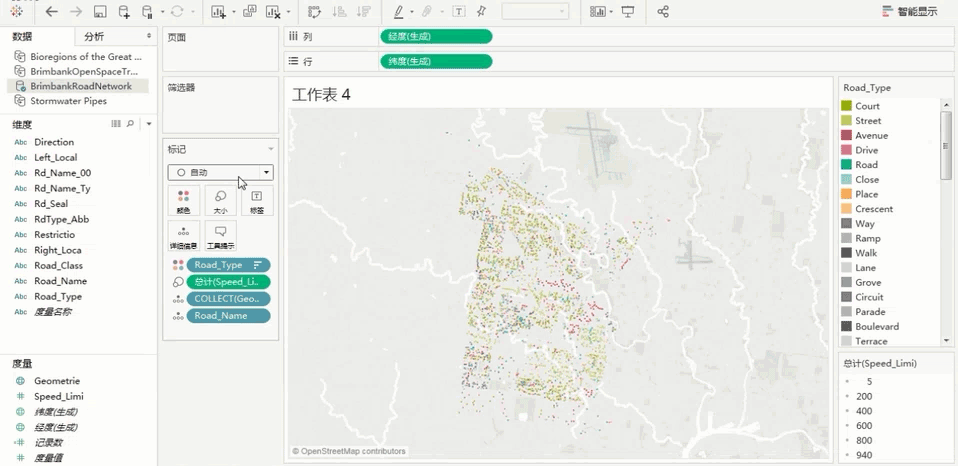The height and width of the screenshot is (466, 958).
Task: Click the Court color swatch in the legend
Action: tap(846, 106)
